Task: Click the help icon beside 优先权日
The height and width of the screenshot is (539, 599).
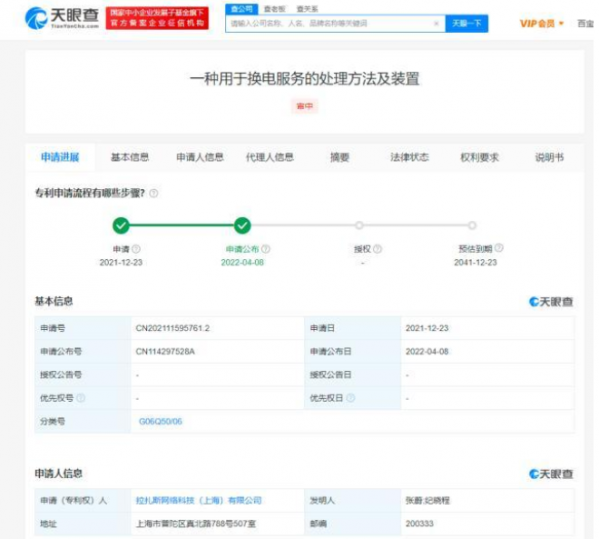Action: point(350,398)
